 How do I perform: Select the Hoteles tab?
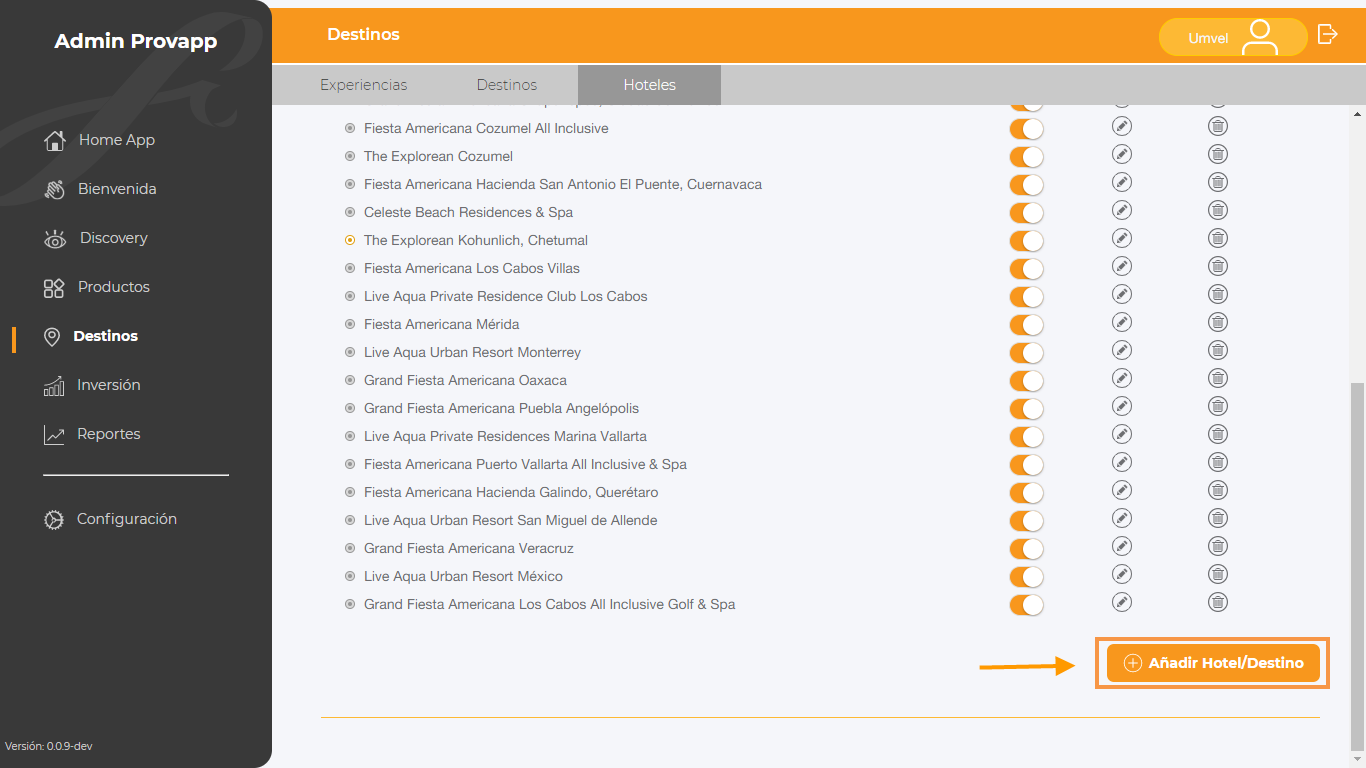pos(650,85)
